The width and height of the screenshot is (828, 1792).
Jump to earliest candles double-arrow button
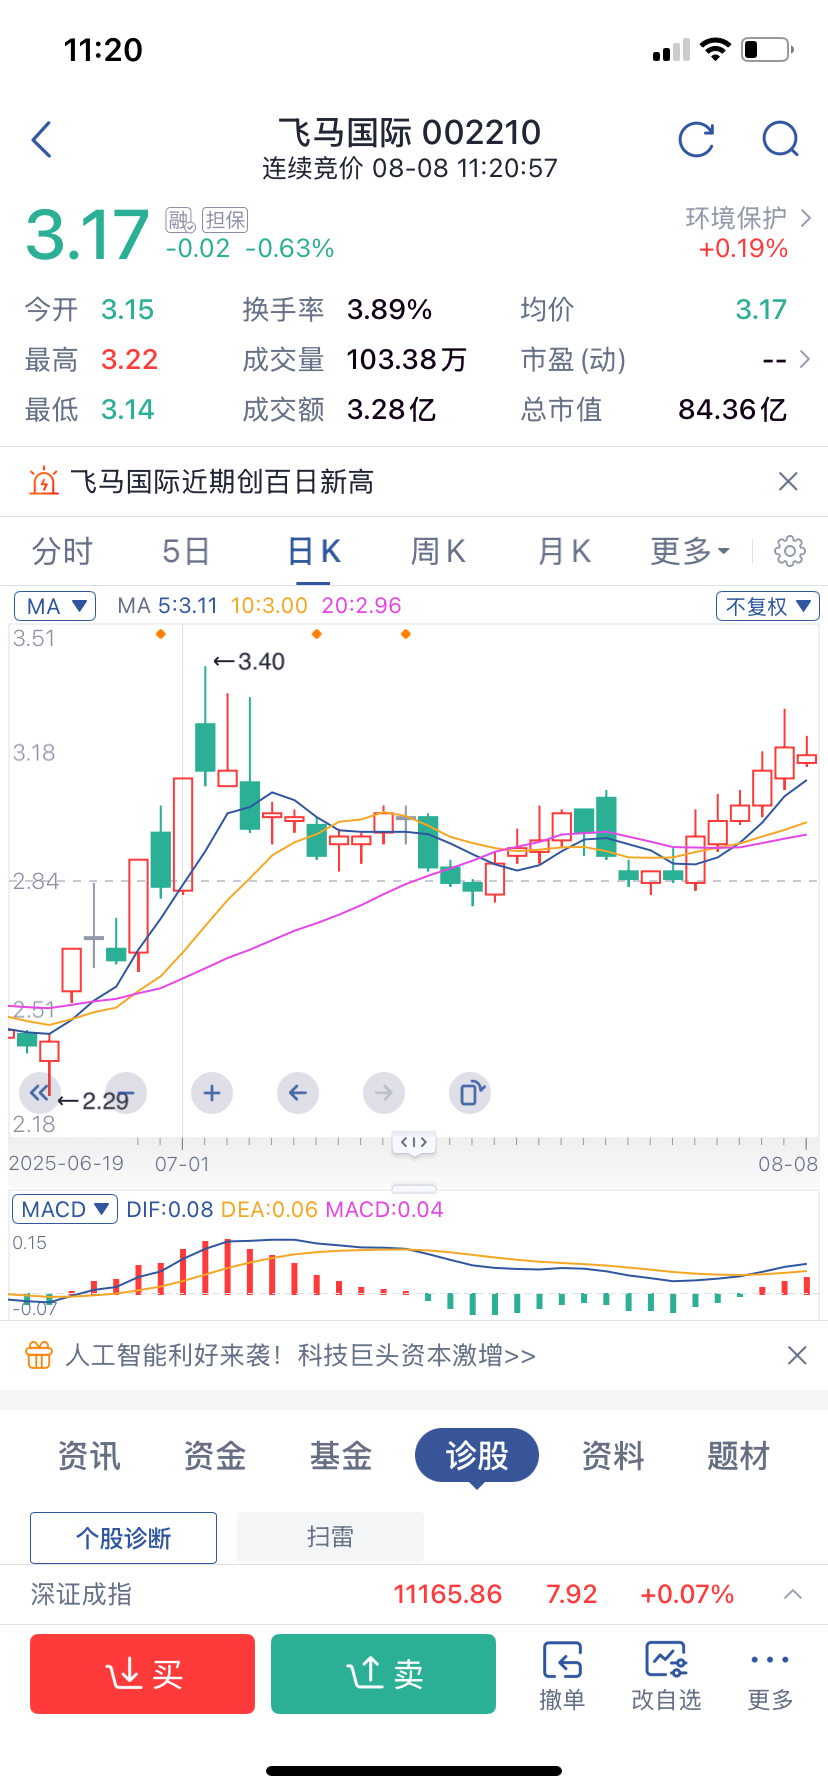pos(38,1093)
